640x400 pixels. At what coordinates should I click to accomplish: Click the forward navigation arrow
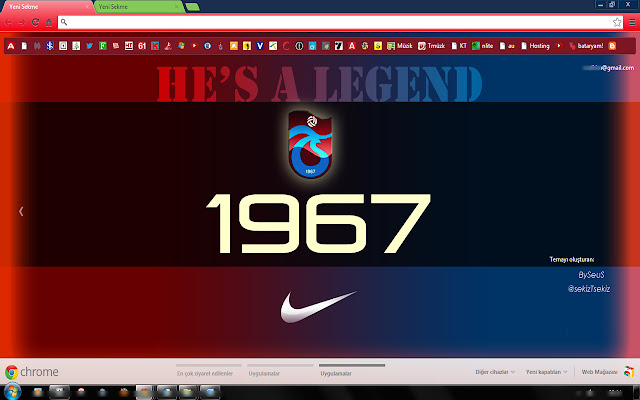tap(22, 22)
